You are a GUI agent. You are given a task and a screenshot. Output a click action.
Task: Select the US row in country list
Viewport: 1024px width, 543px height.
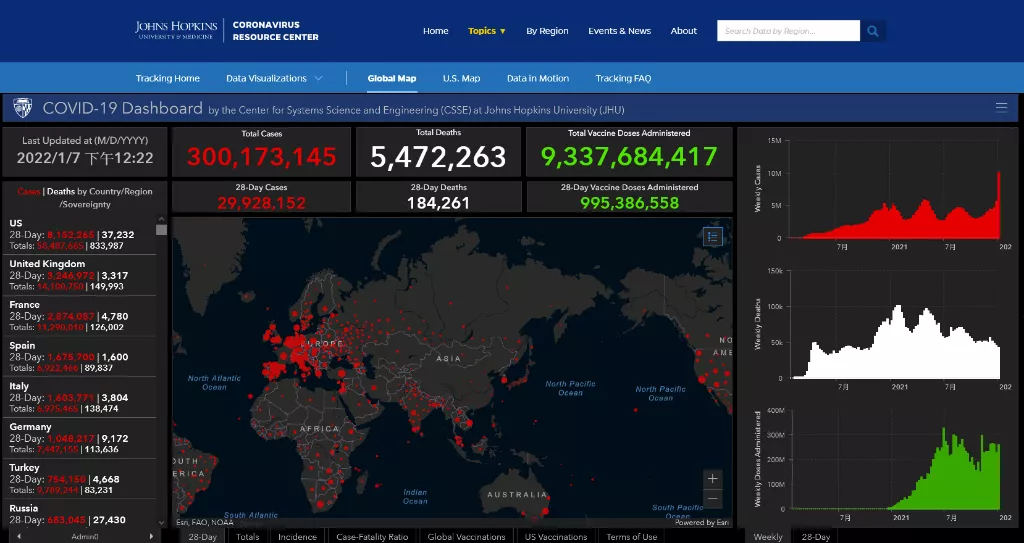point(79,234)
